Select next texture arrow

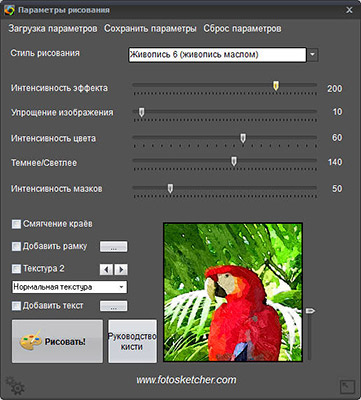point(121,269)
